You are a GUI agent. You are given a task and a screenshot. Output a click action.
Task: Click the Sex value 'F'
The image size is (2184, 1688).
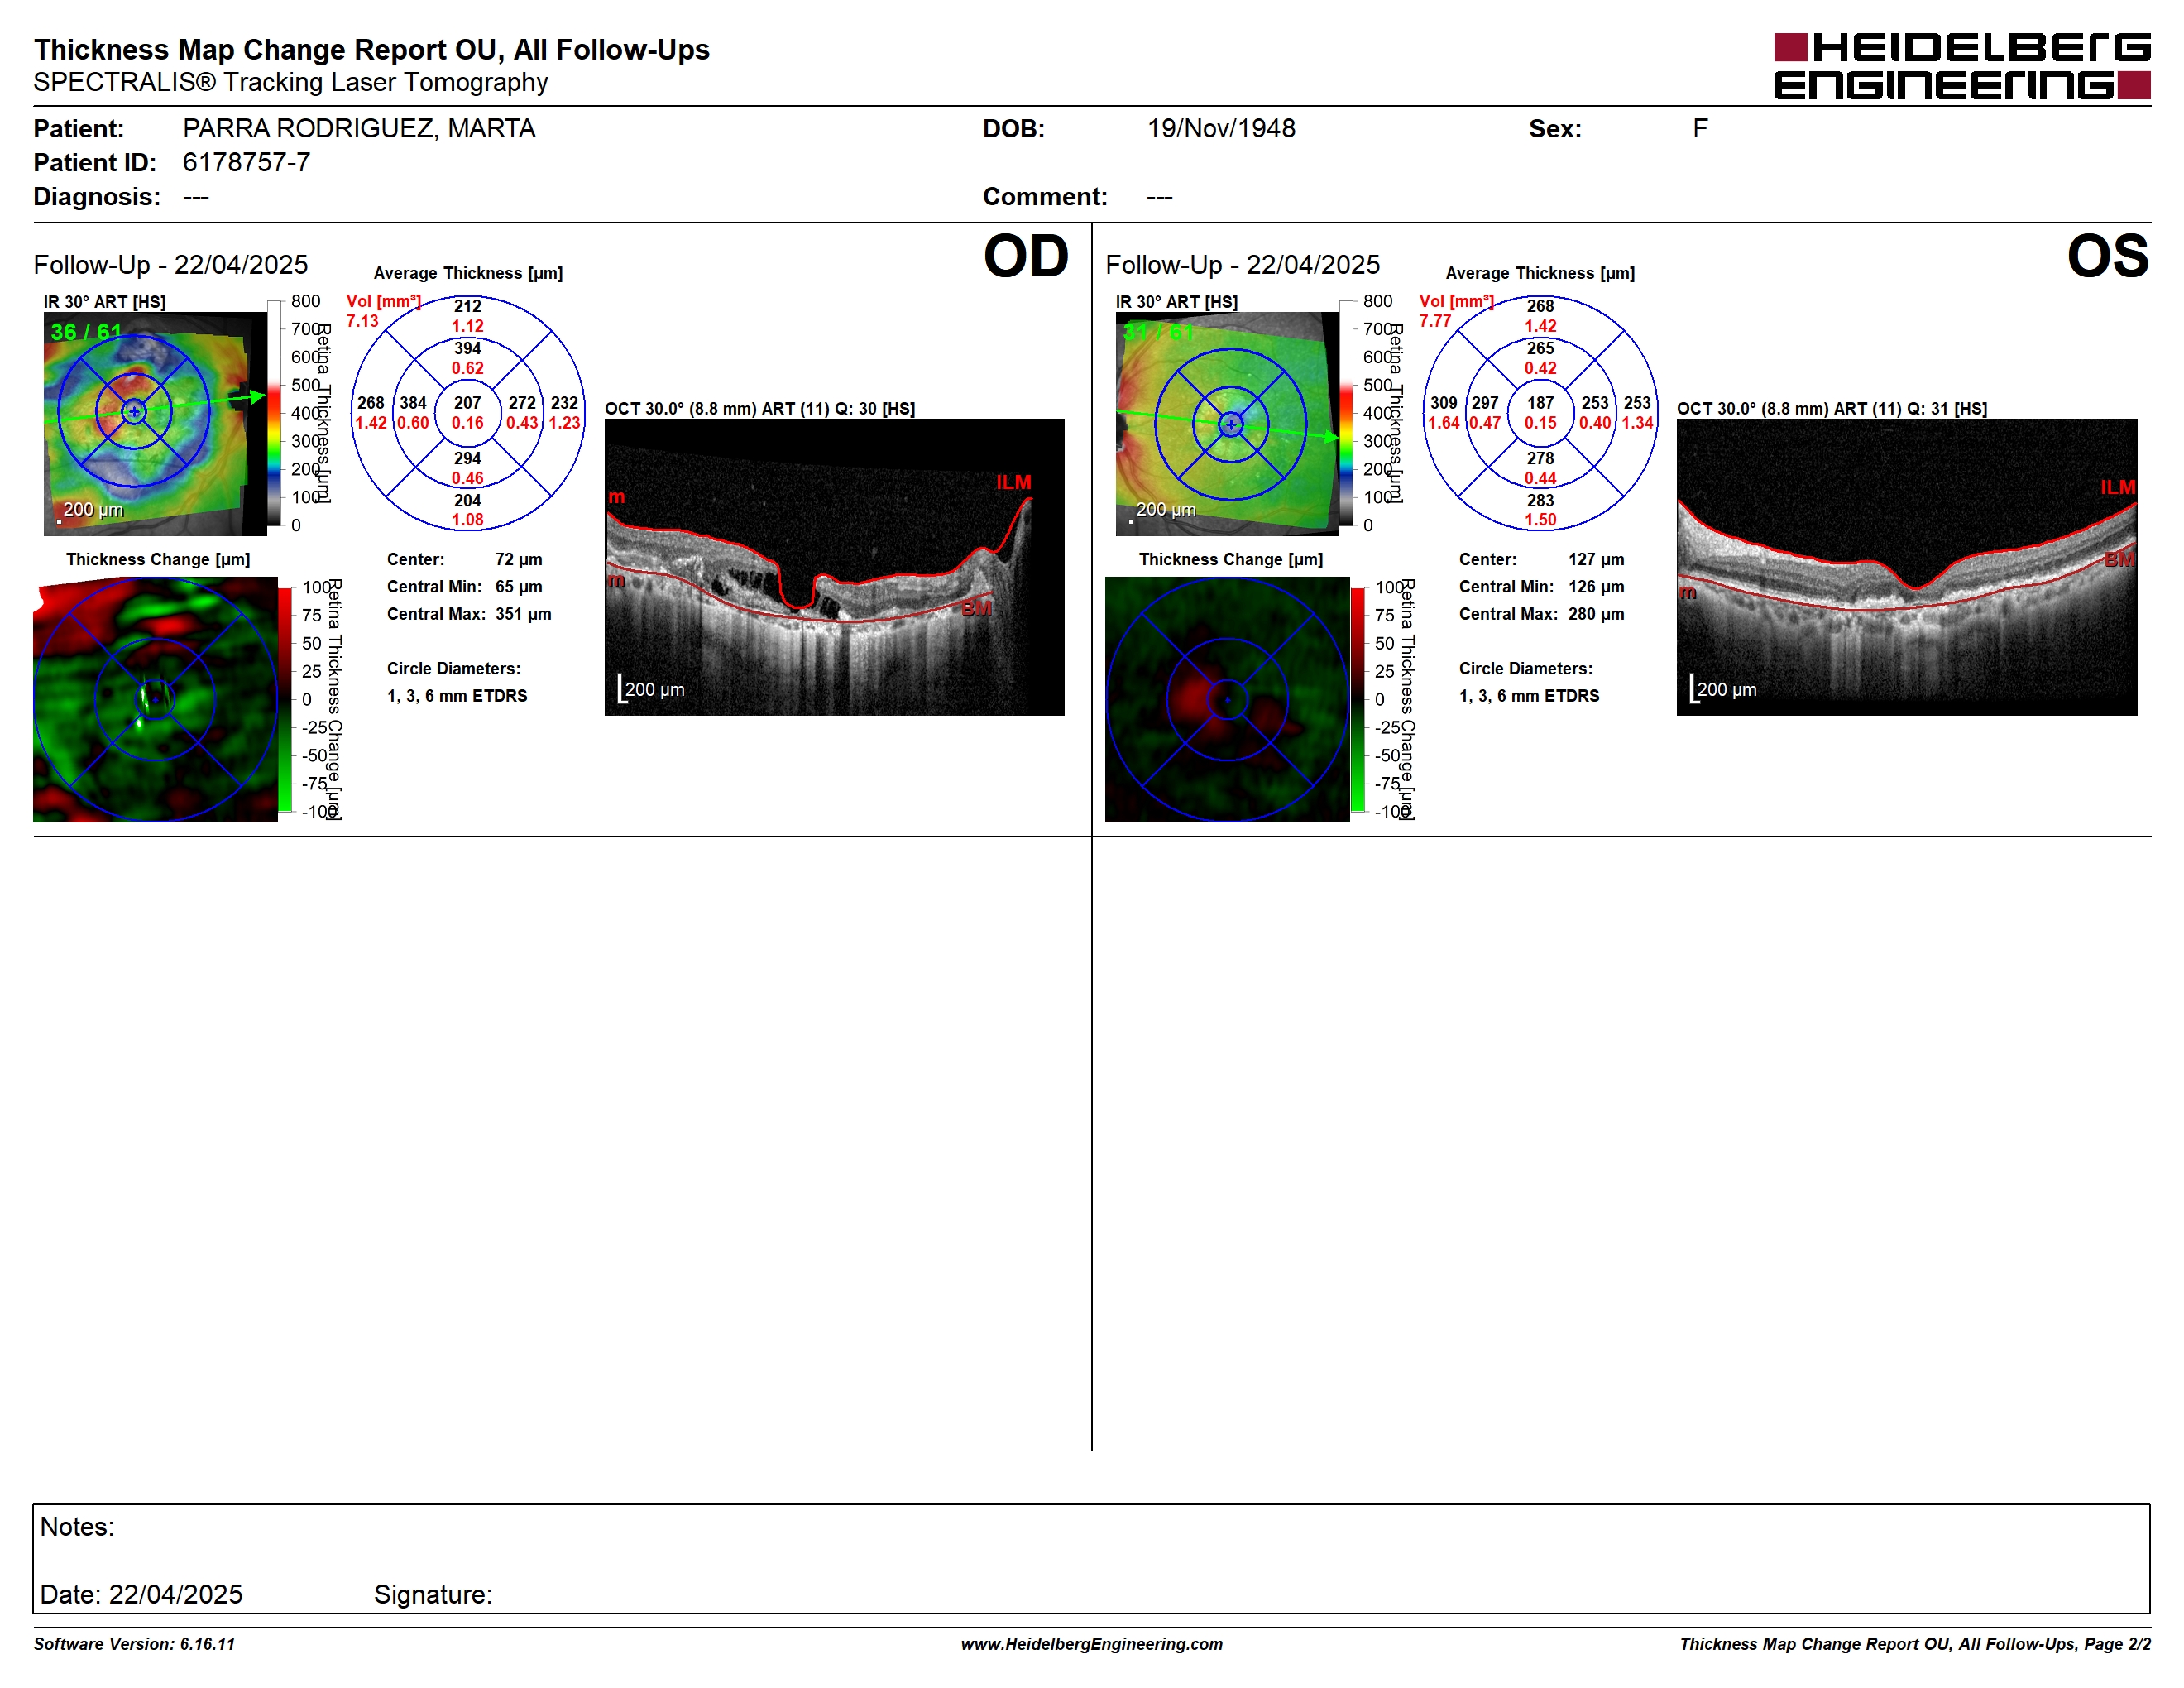coord(1700,128)
